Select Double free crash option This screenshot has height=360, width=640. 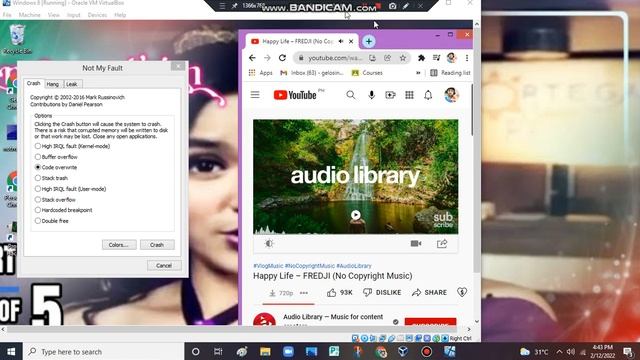pos(51,221)
